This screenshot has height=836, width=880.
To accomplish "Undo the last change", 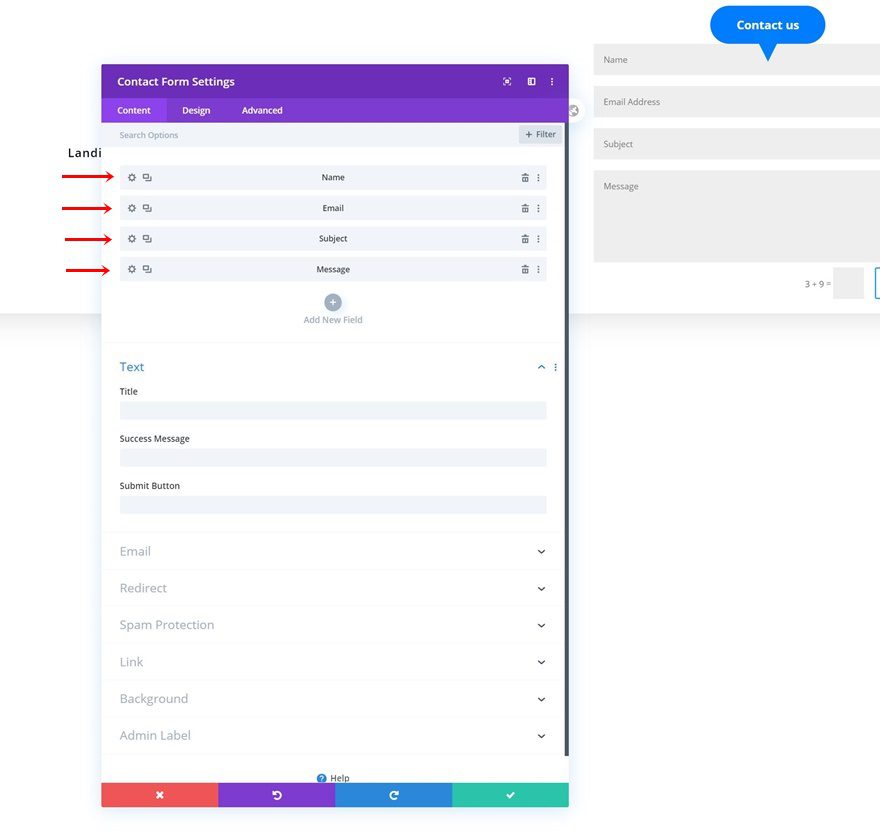I will (277, 794).
